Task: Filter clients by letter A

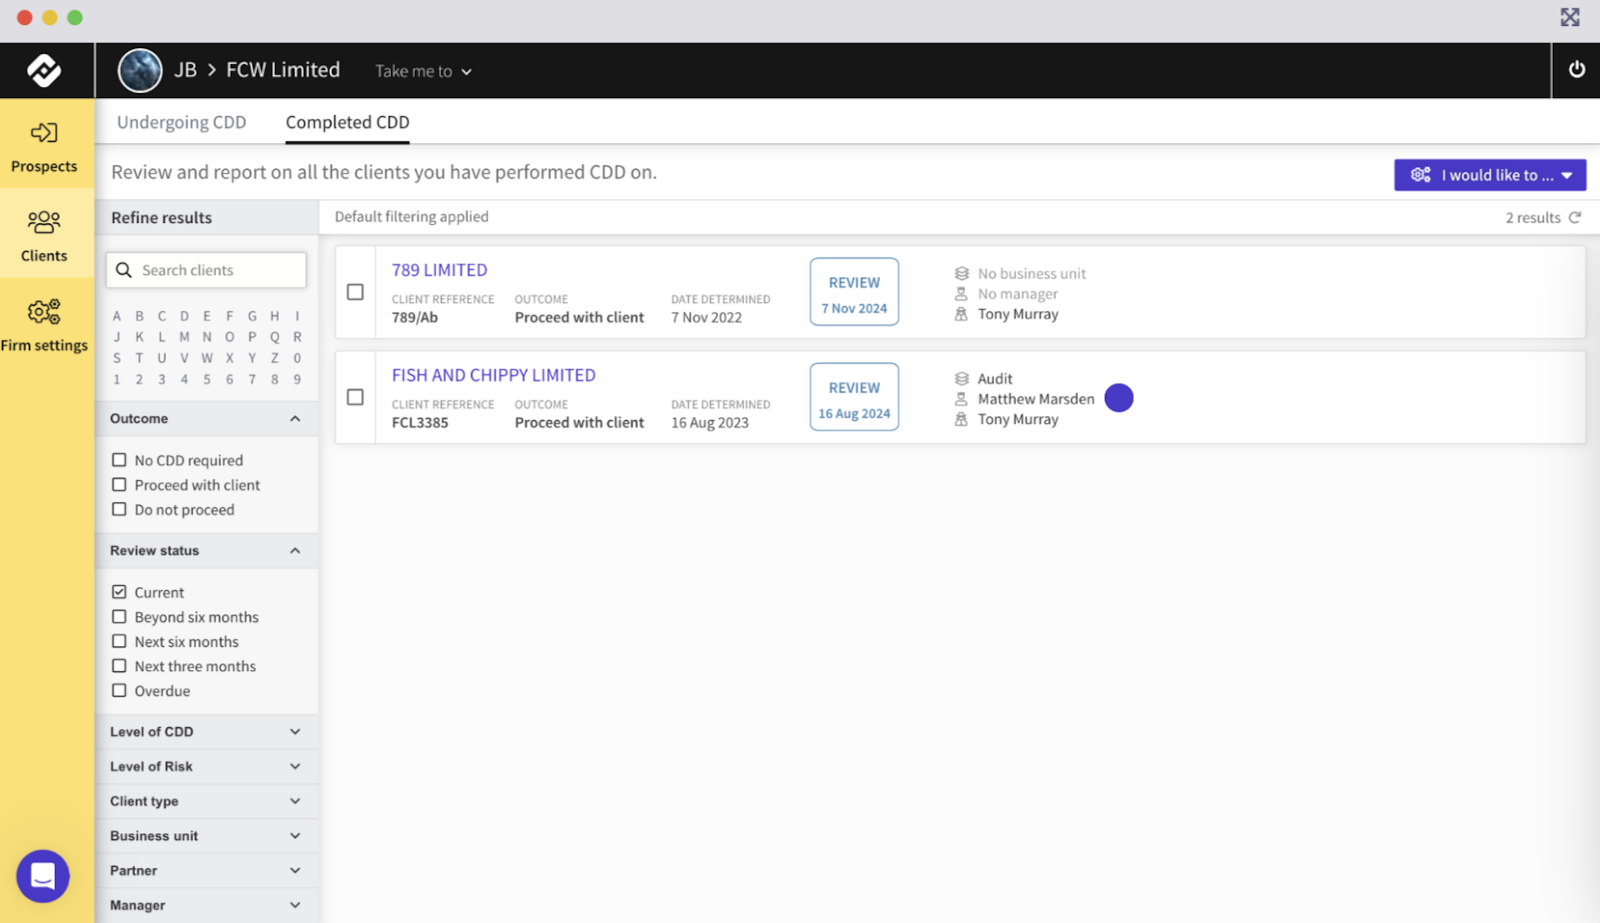Action: pyautogui.click(x=117, y=316)
